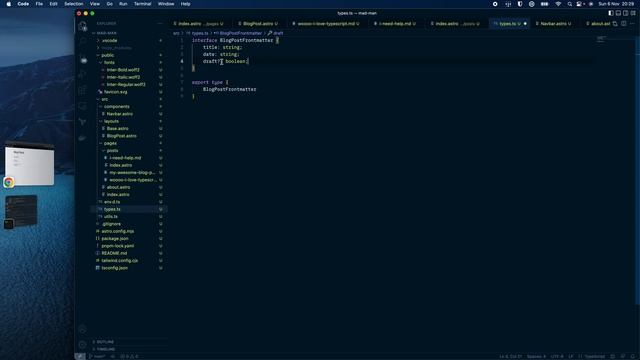640x360 pixels.
Task: Open favicon.svg in explorer
Action: click(x=130, y=92)
